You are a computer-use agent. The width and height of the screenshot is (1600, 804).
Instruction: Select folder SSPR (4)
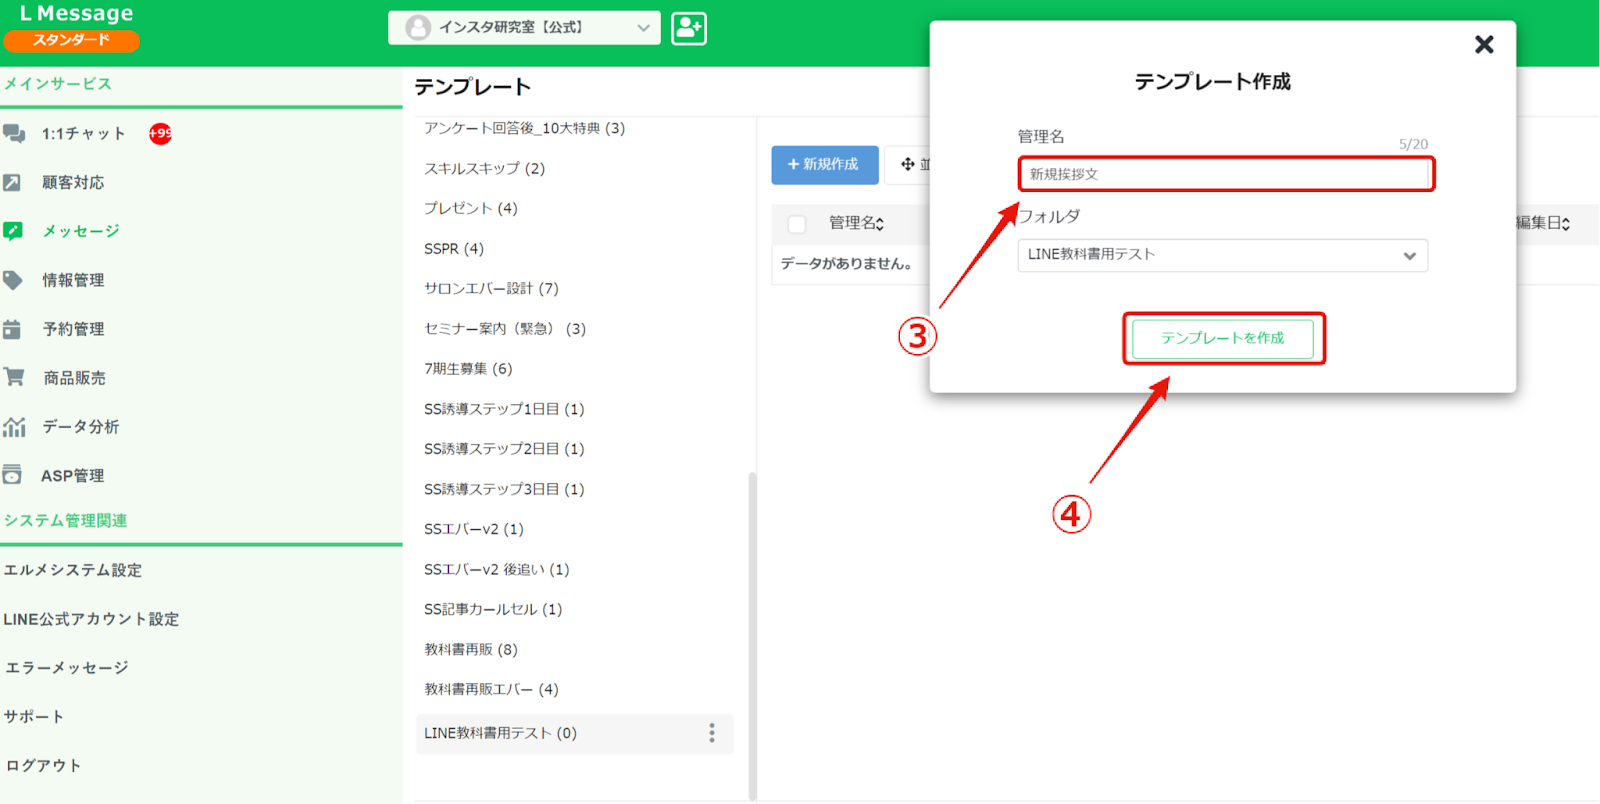click(x=454, y=248)
